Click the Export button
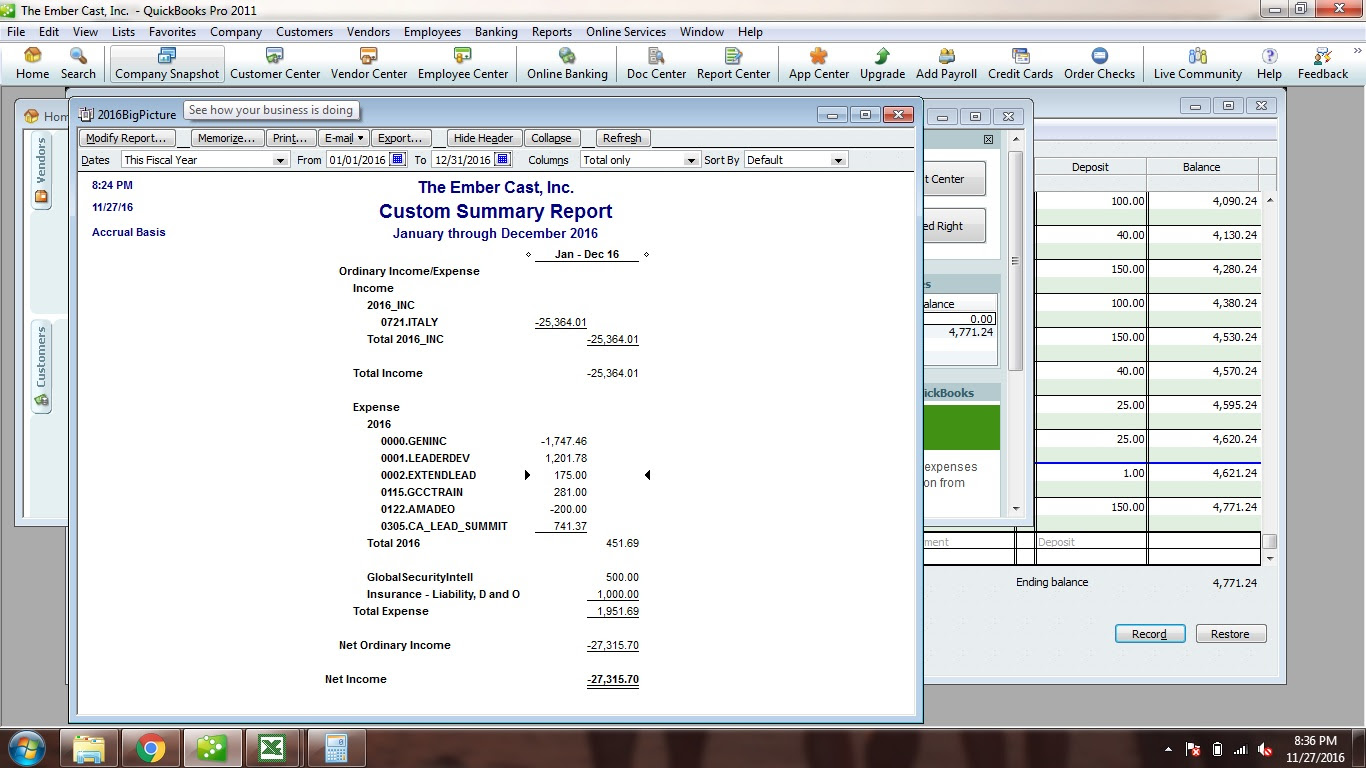1366x768 pixels. (400, 138)
